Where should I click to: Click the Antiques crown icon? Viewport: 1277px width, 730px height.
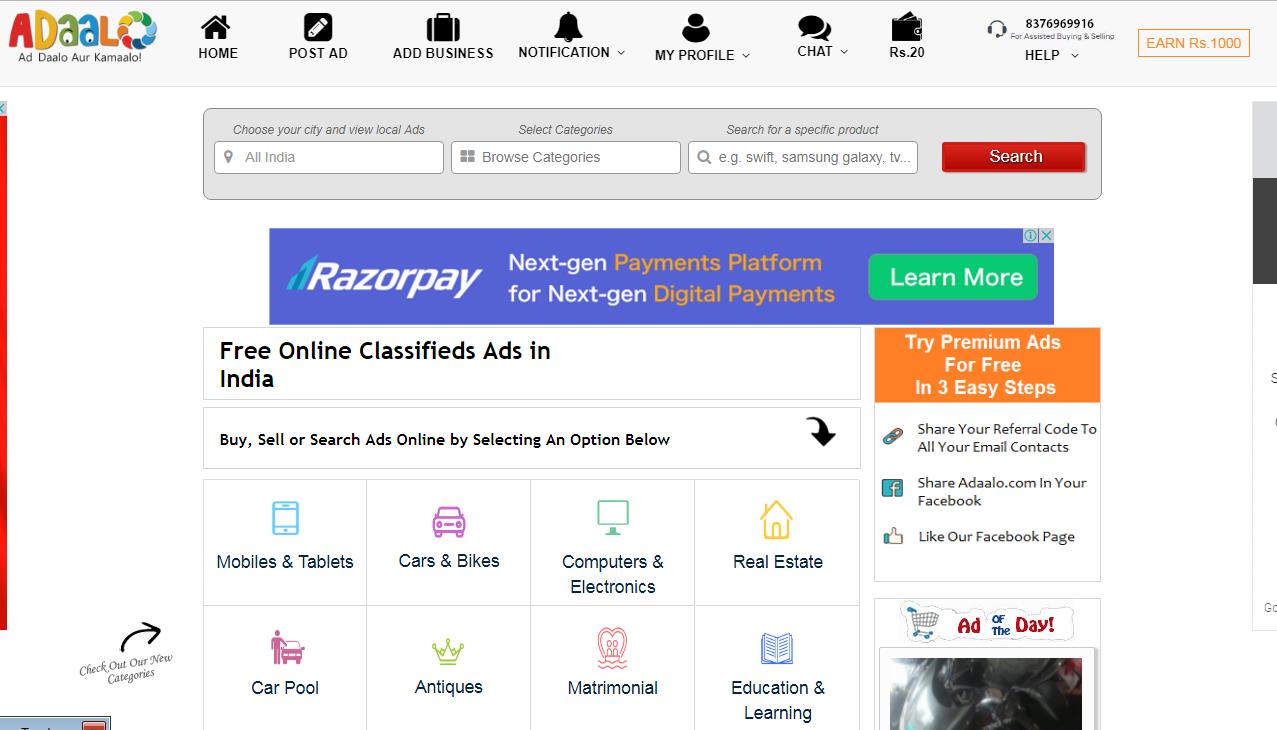click(448, 651)
